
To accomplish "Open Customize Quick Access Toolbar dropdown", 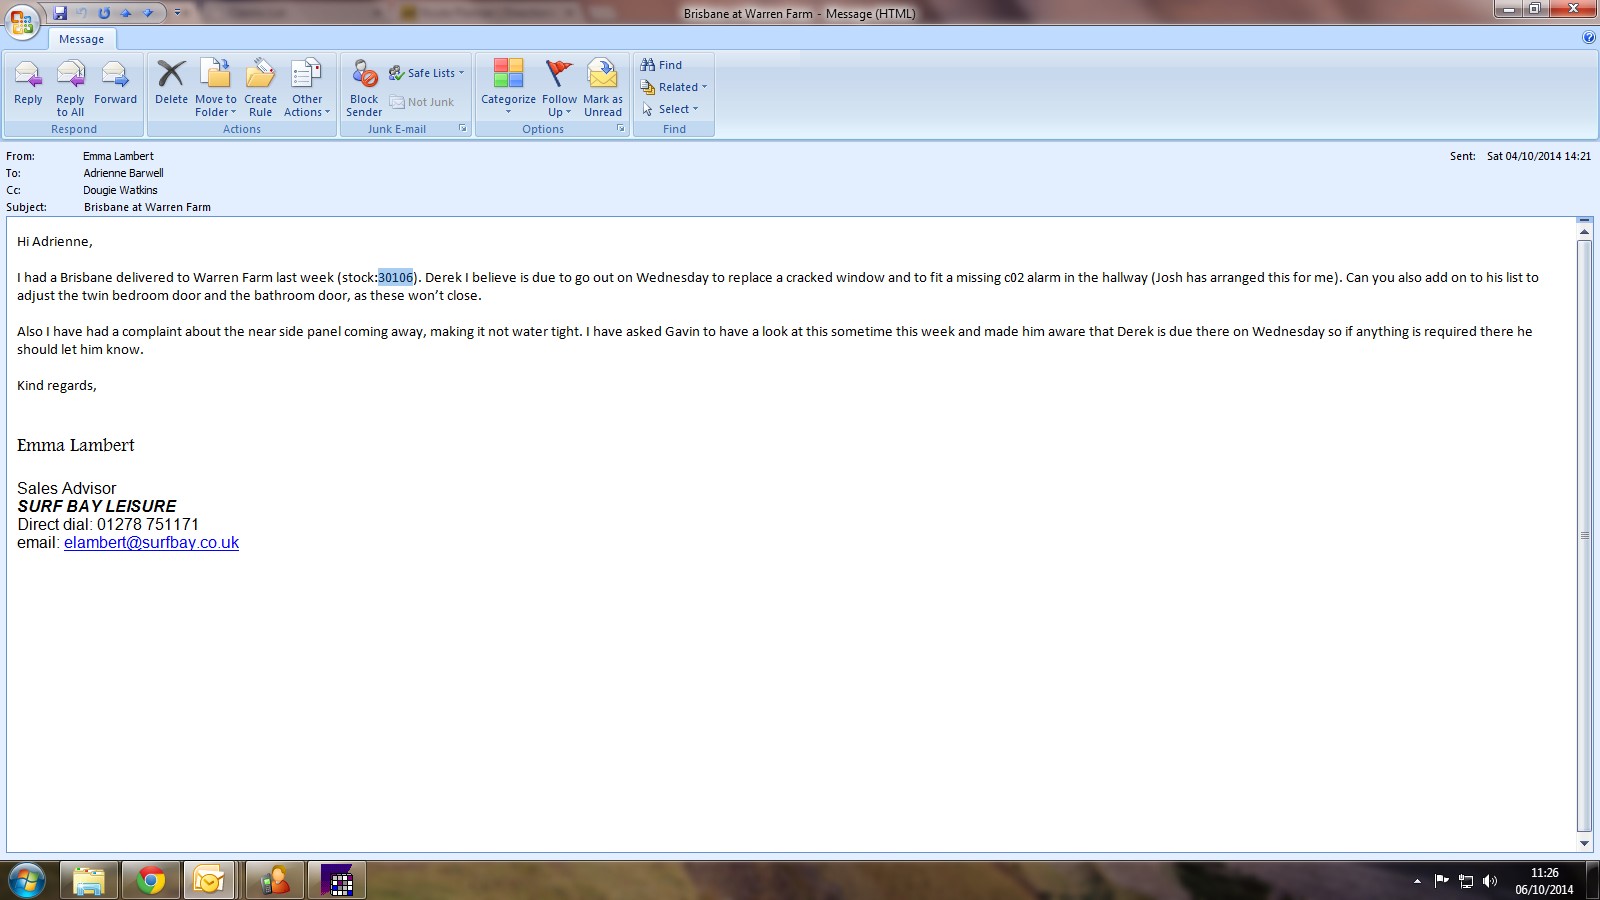I will [x=177, y=13].
